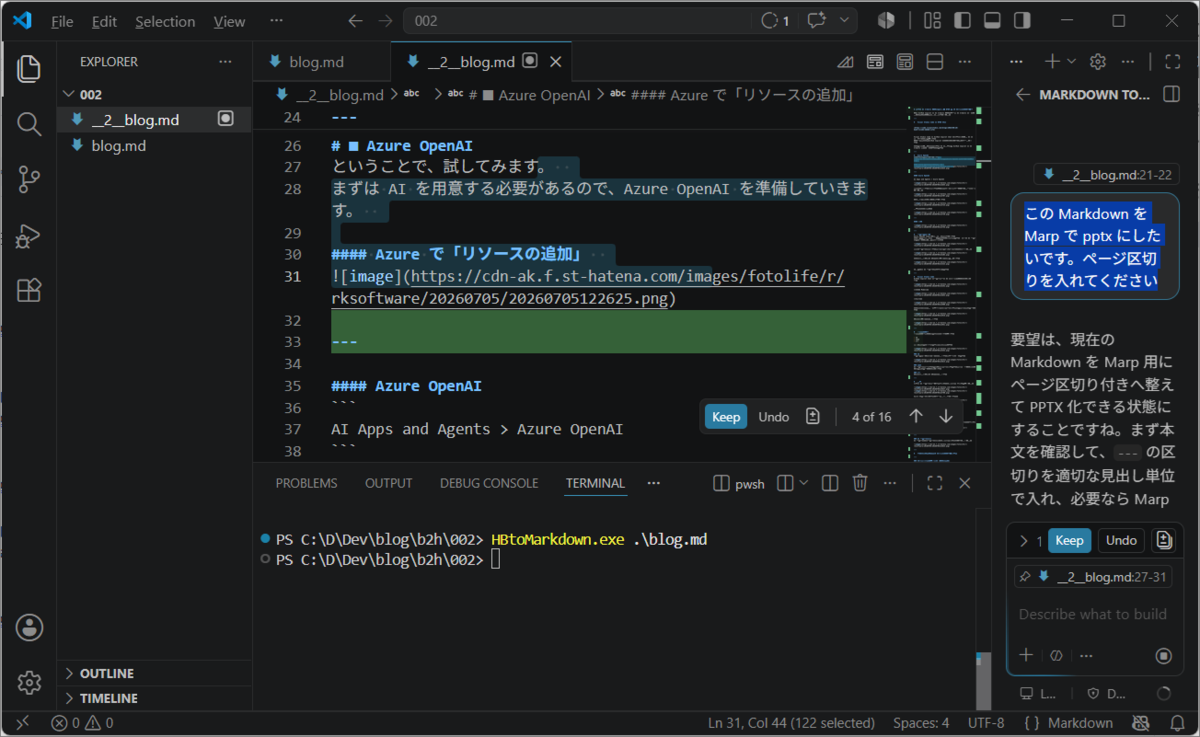This screenshot has height=737, width=1200.
Task: Open the Source Control view
Action: click(x=29, y=180)
